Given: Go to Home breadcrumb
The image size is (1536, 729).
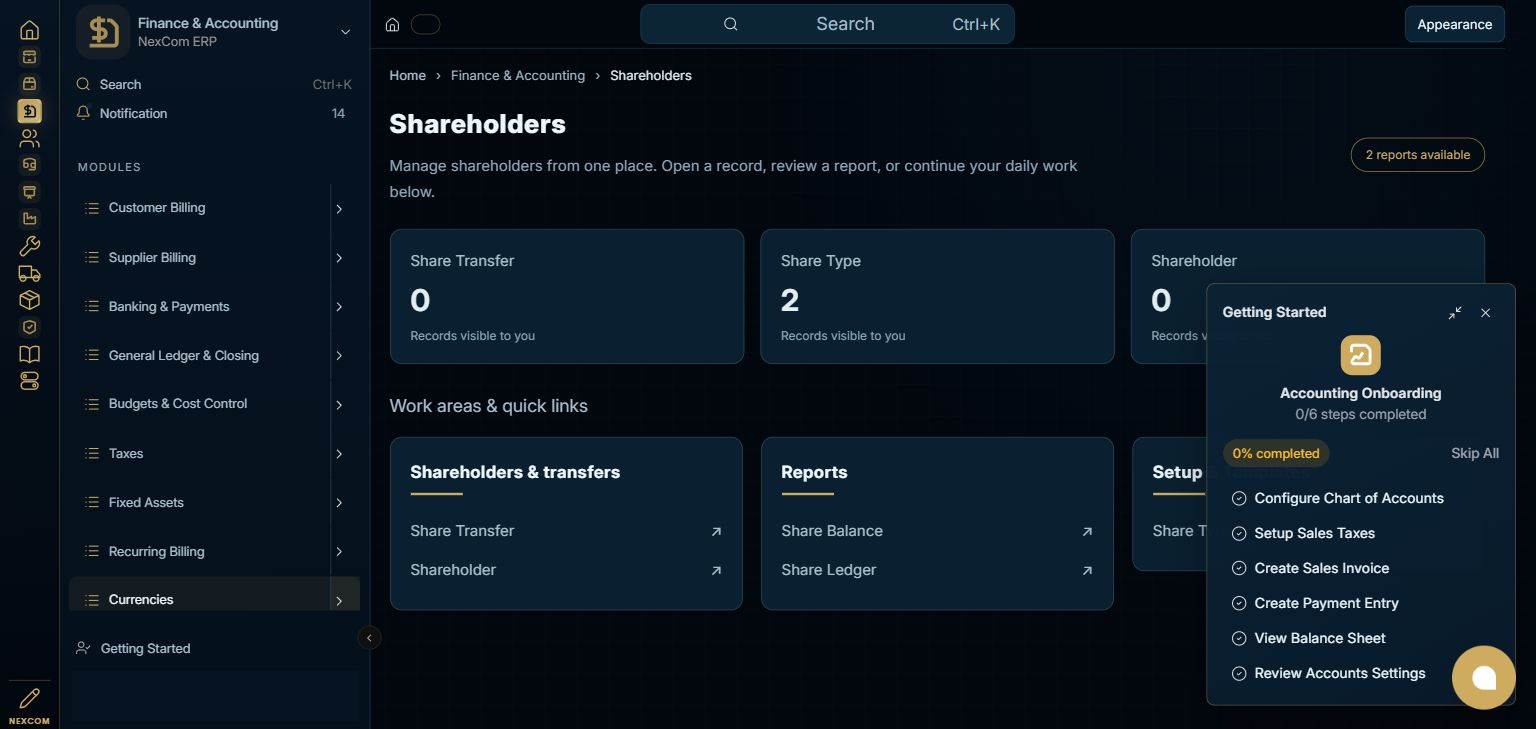Looking at the screenshot, I should (407, 75).
